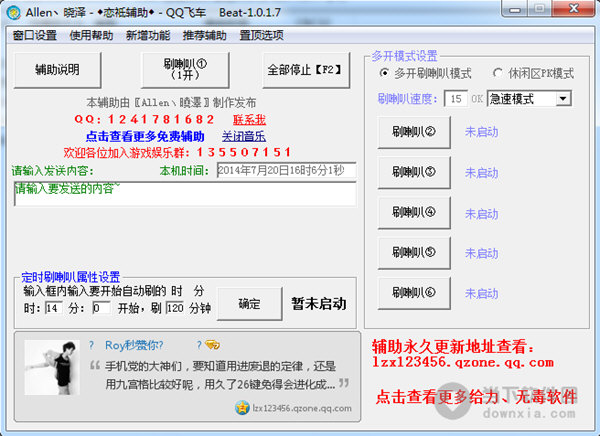Click the 分 minute field showing 0
Image resolution: width=600 pixels, height=436 pixels.
point(101,308)
